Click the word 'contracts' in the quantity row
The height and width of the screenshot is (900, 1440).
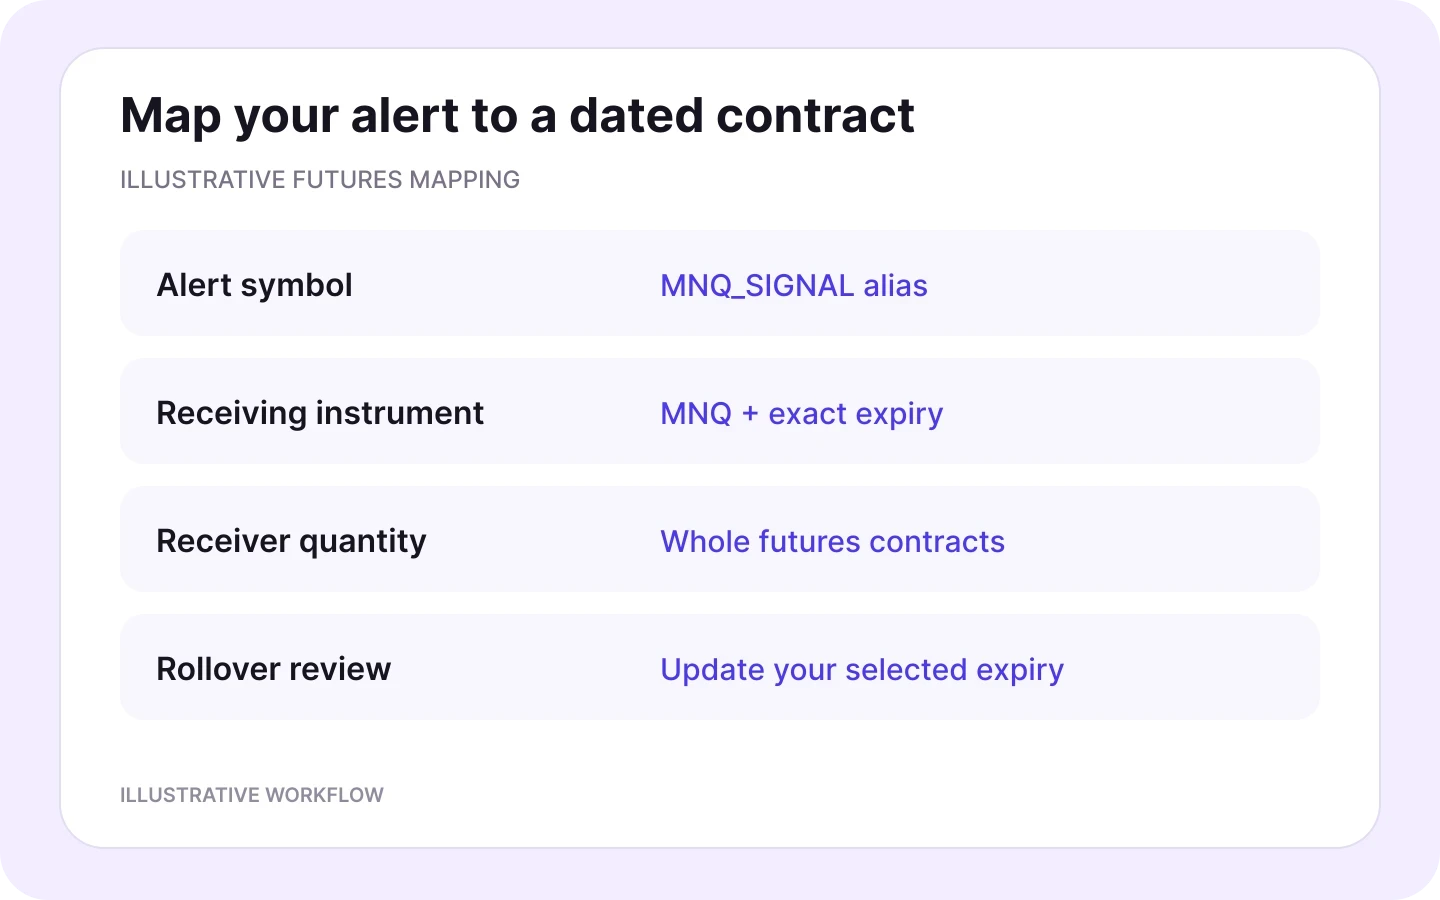point(937,542)
